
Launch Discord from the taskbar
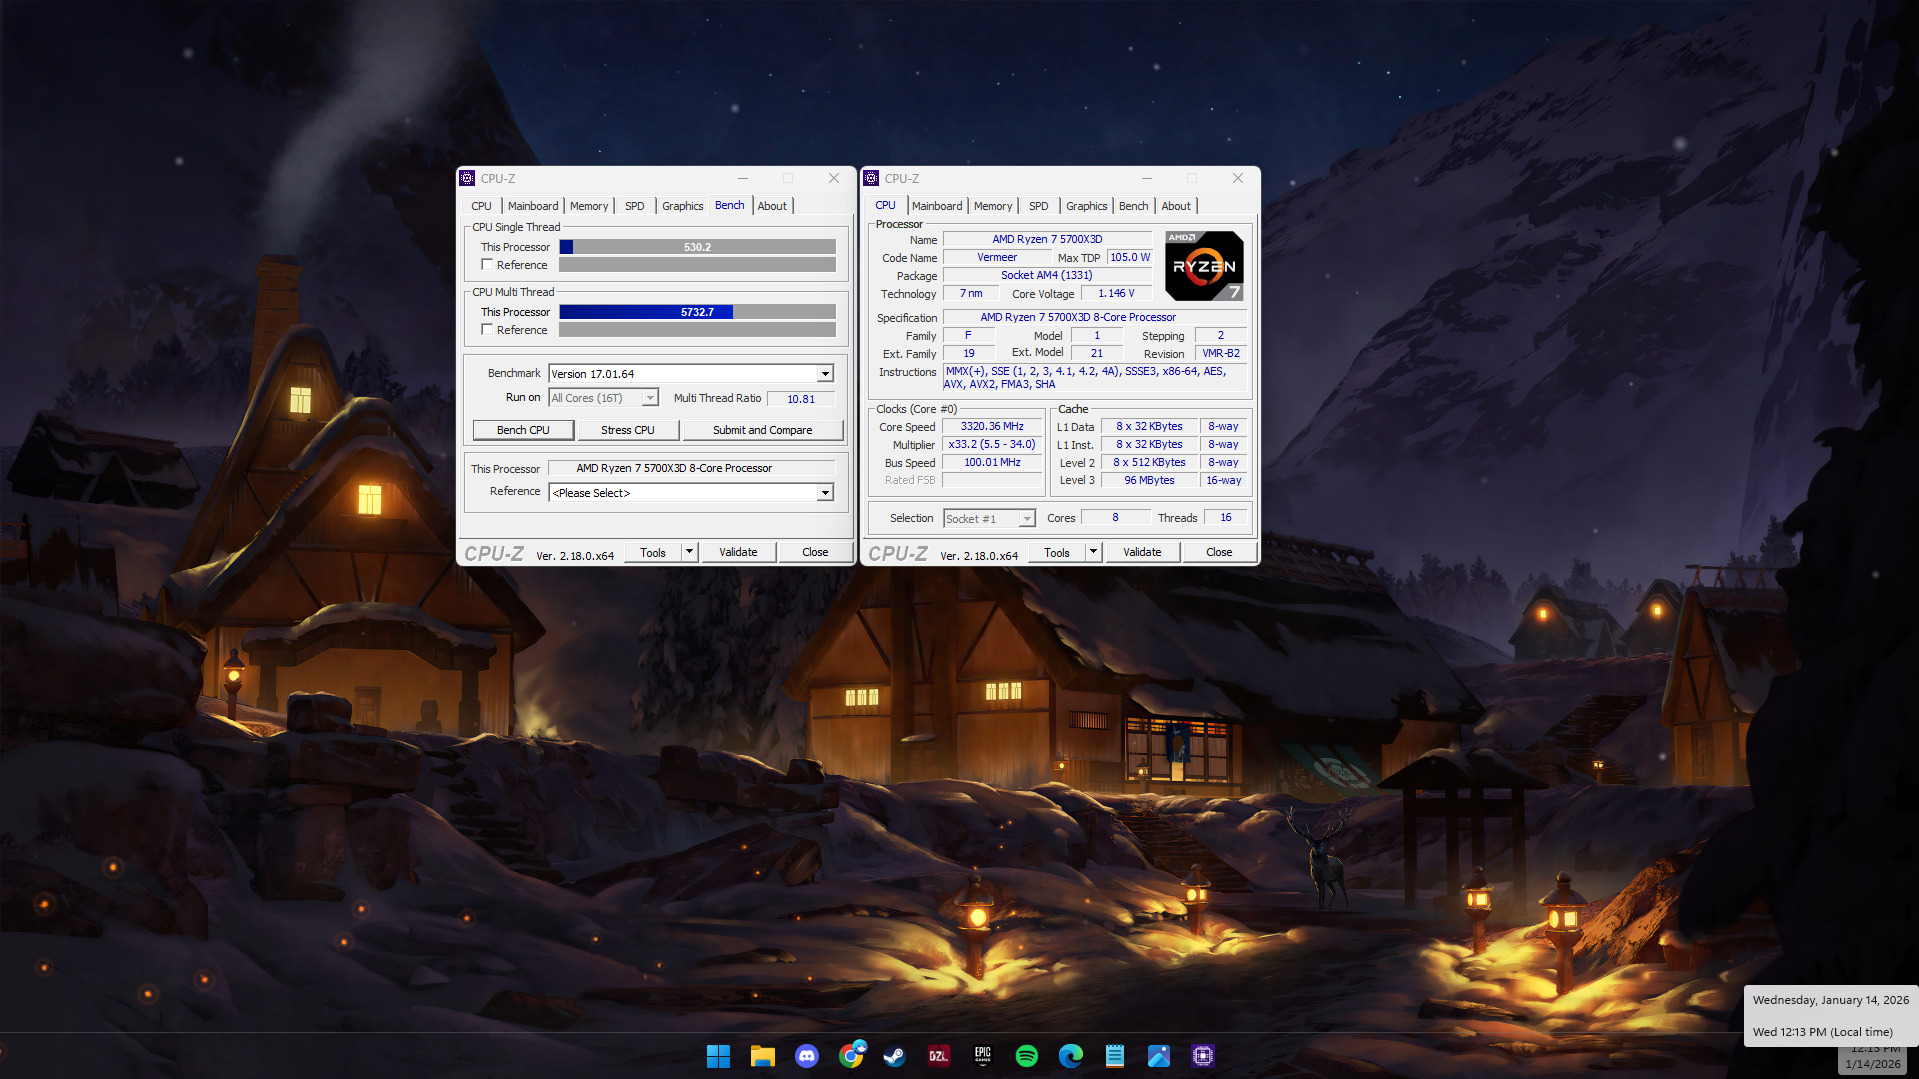(x=807, y=1056)
